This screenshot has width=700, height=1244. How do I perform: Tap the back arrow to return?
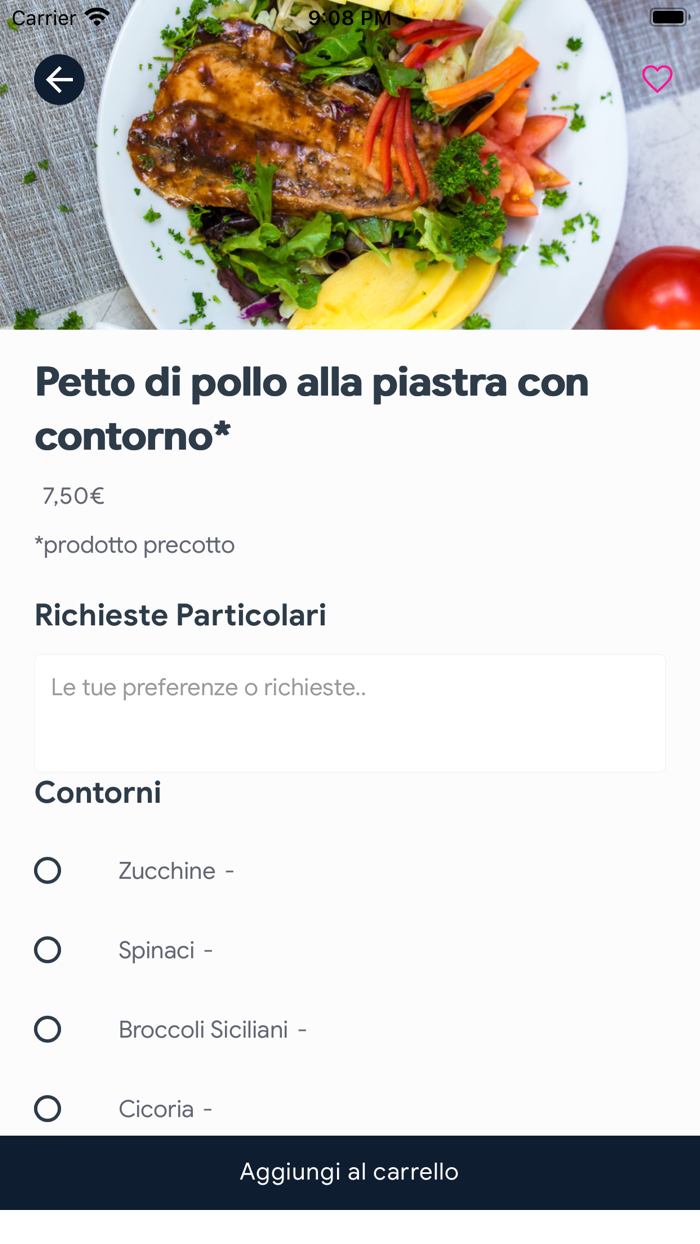pyautogui.click(x=59, y=79)
